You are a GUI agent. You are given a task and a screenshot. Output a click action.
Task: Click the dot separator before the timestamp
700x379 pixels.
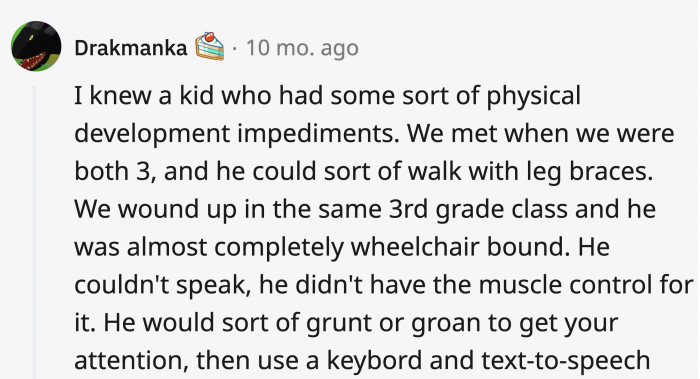[235, 49]
